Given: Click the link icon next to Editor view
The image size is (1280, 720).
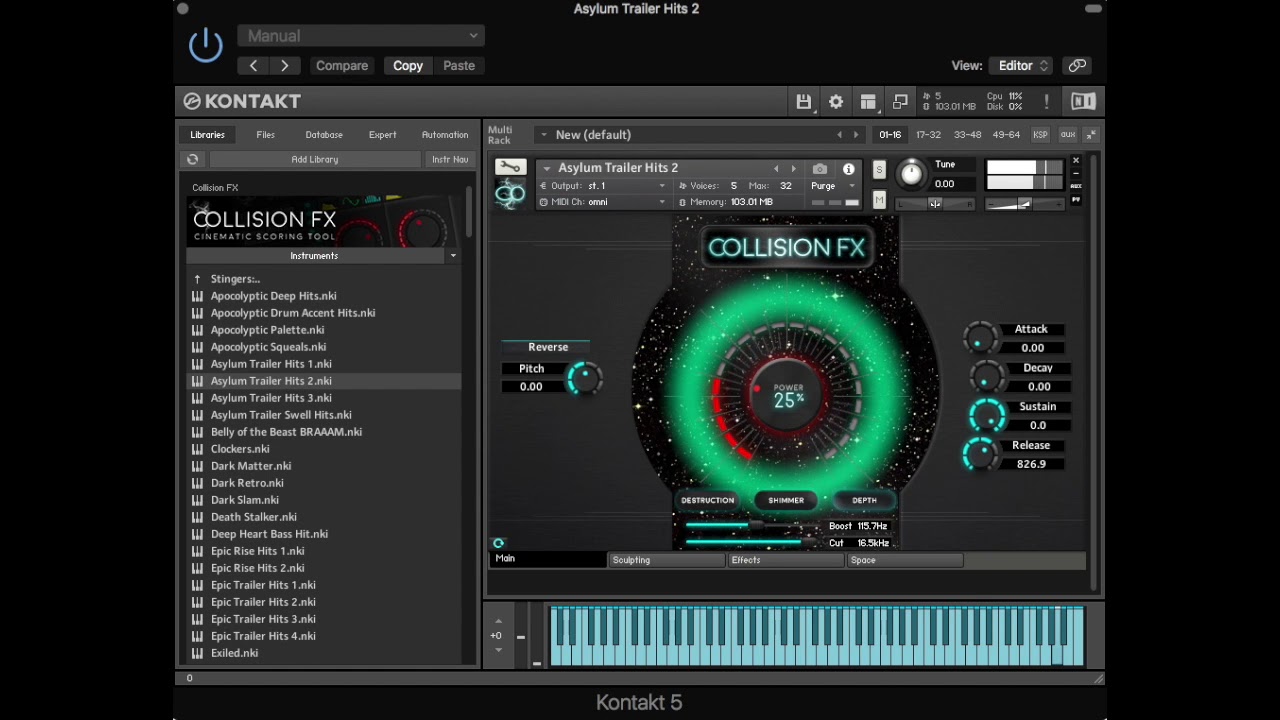Looking at the screenshot, I should coord(1077,65).
